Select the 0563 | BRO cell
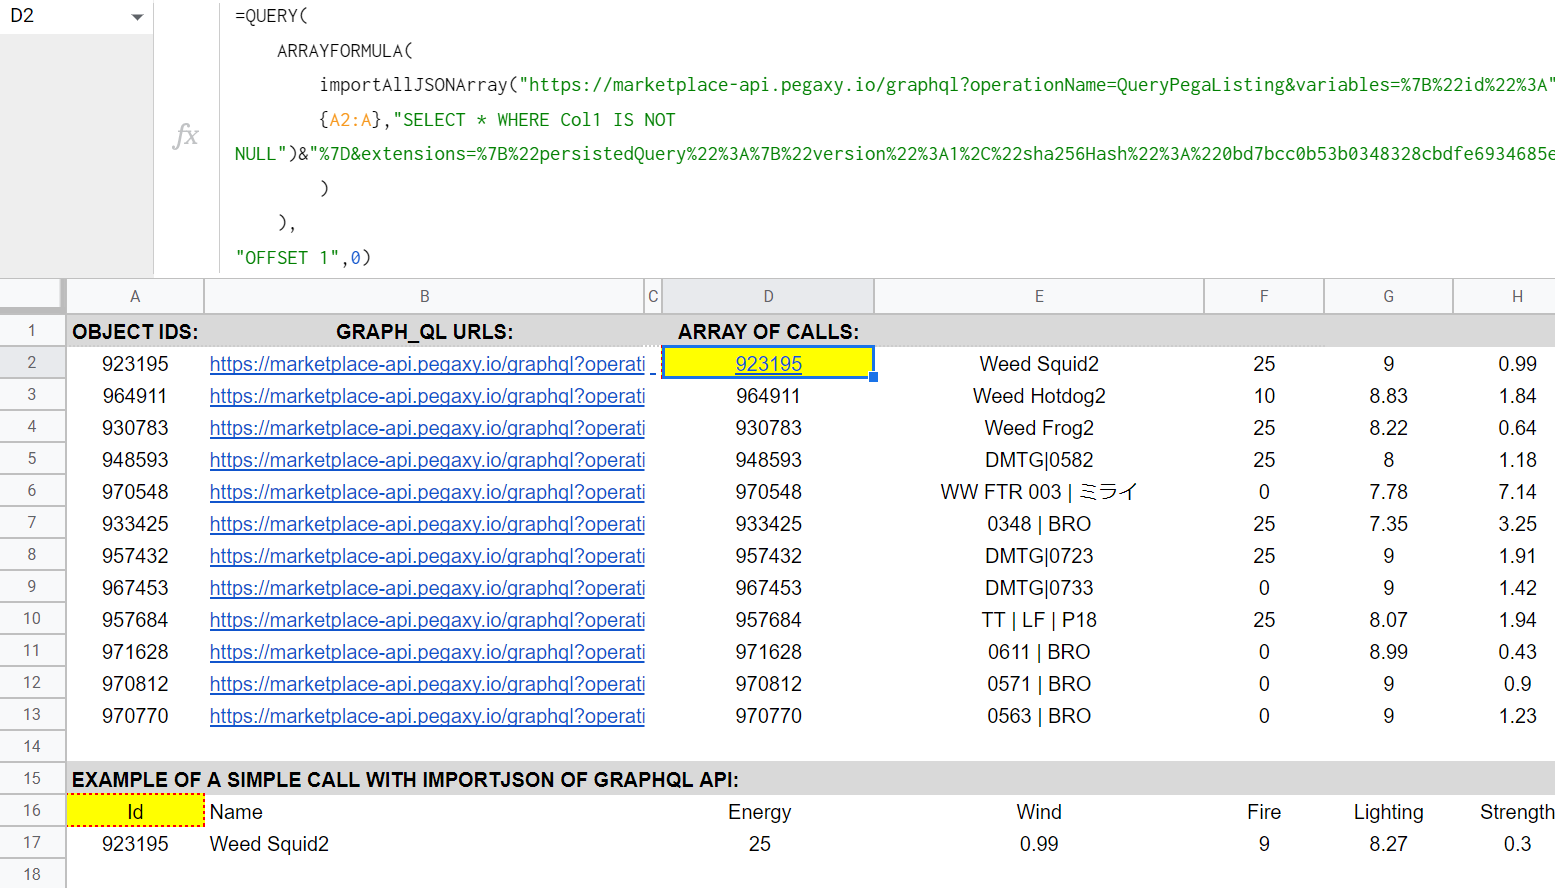 (x=1039, y=716)
